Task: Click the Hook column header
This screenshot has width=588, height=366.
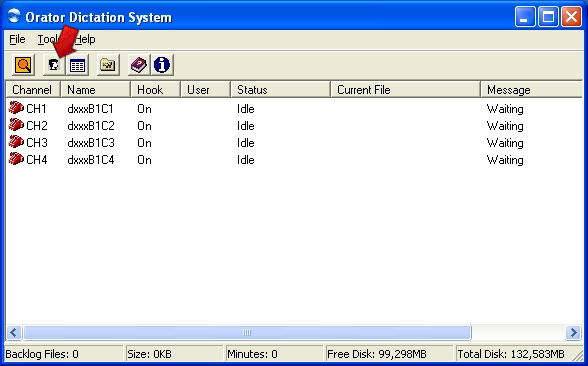Action: pyautogui.click(x=155, y=90)
